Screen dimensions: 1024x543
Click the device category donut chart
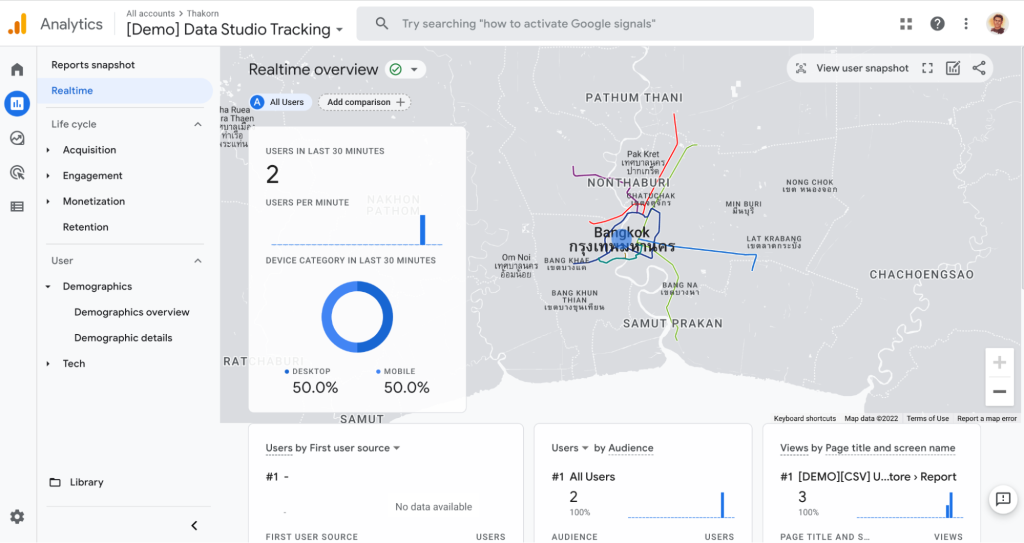(357, 317)
